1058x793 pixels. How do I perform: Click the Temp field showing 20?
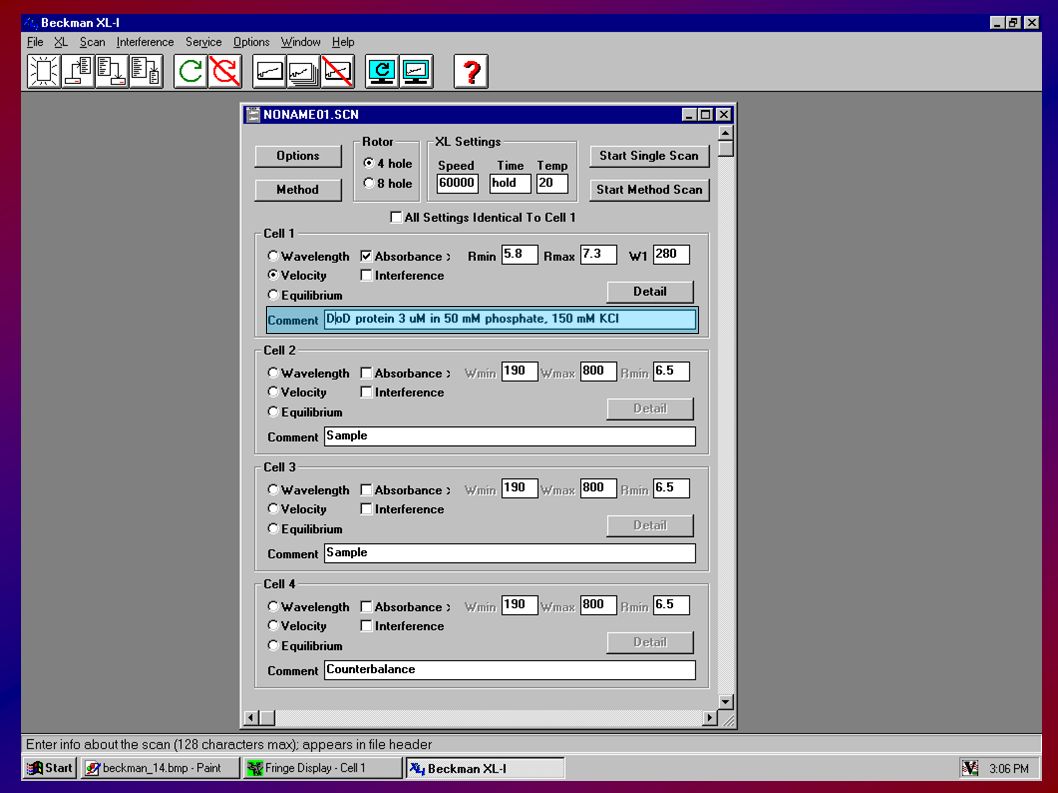point(552,183)
